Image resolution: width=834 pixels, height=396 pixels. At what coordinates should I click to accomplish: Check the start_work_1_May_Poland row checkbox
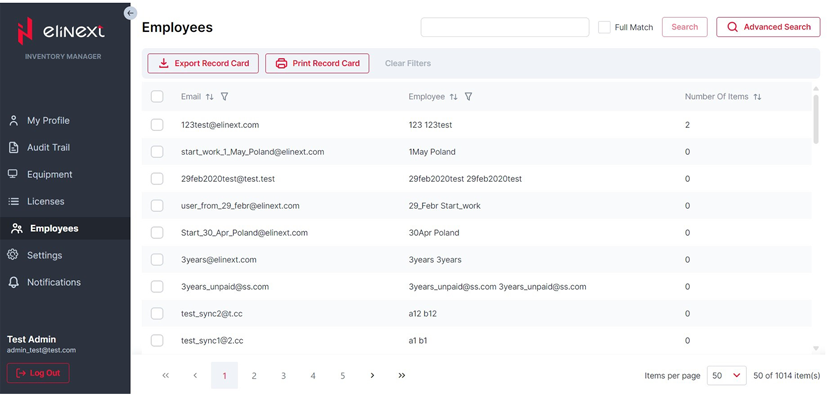tap(157, 152)
